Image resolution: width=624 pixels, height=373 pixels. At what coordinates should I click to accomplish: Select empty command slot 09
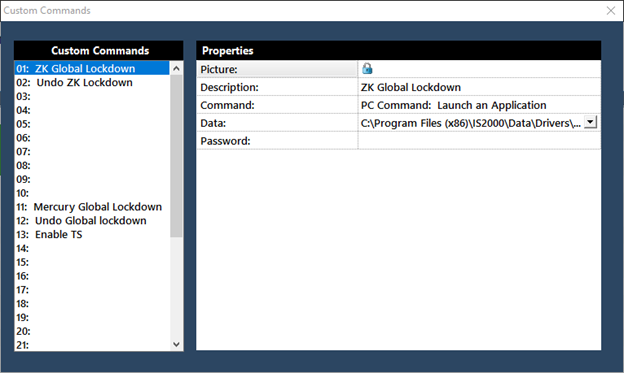click(92, 179)
